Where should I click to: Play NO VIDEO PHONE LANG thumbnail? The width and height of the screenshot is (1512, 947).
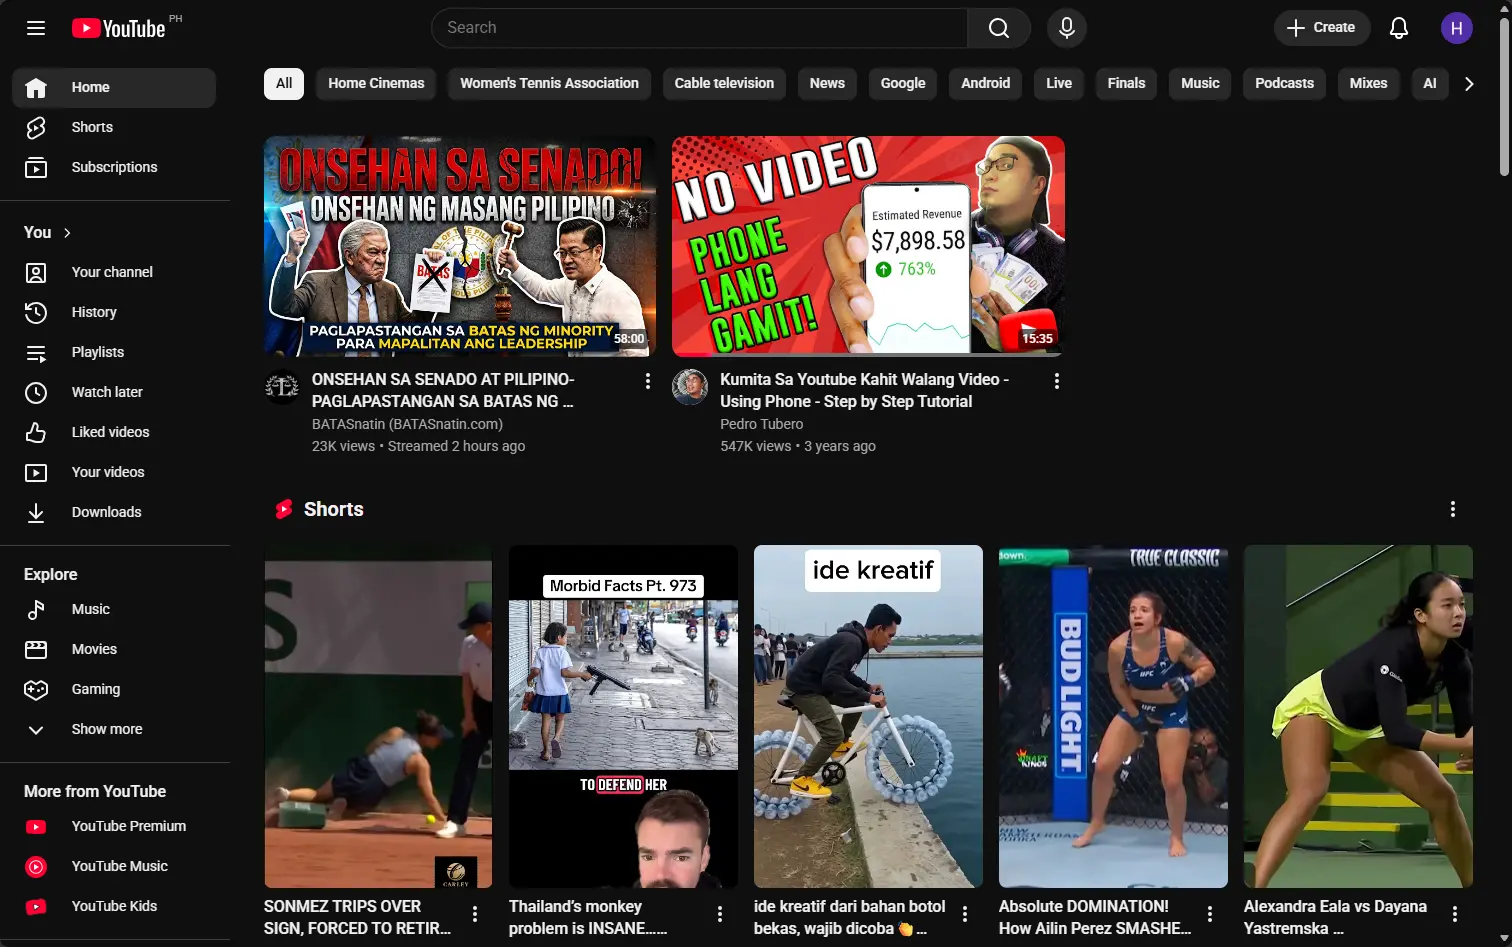pyautogui.click(x=868, y=246)
